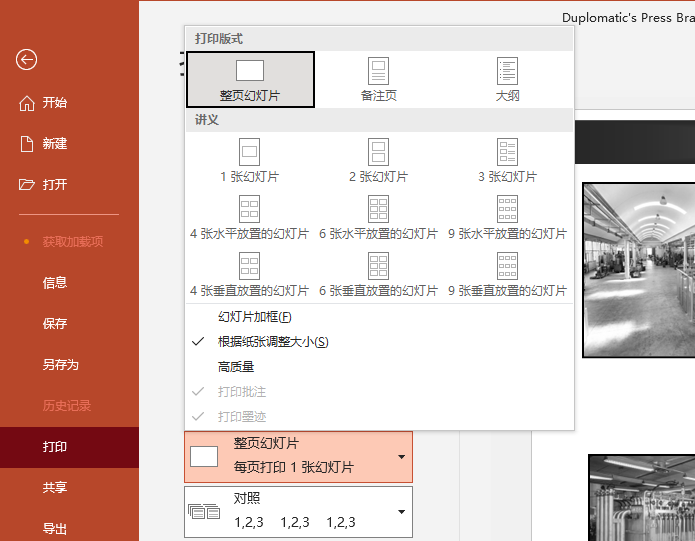This screenshot has height=541, width=695.
Task: Choose the 大纲 outline print layout
Action: pos(507,79)
